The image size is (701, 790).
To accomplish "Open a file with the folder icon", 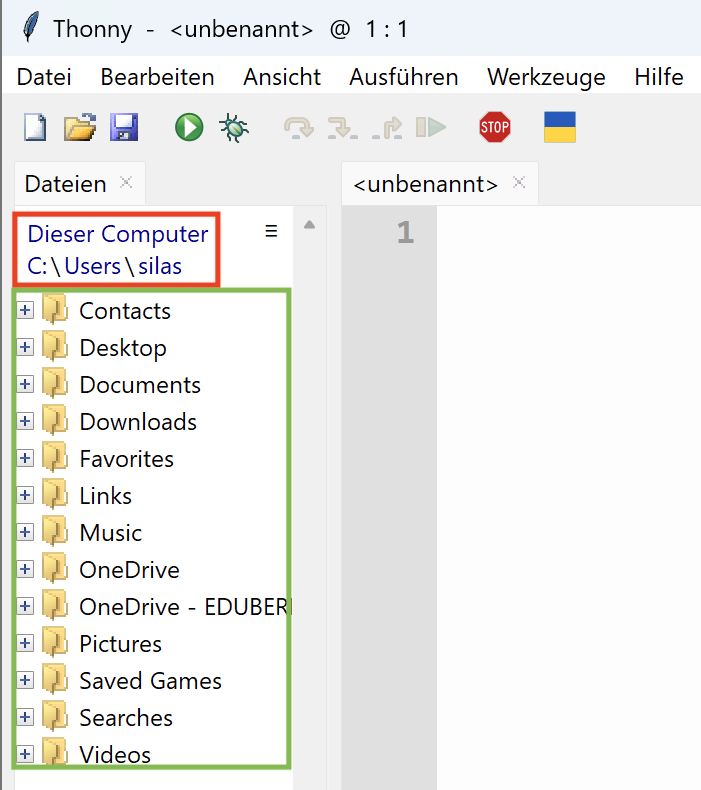I will coord(79,127).
